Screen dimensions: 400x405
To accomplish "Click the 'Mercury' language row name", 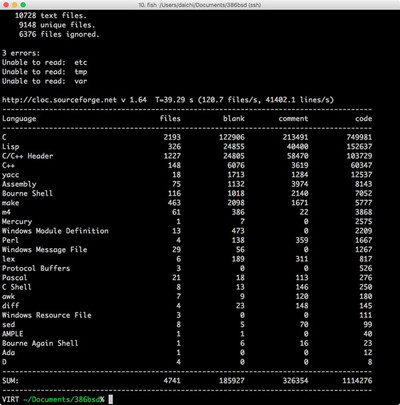I will pyautogui.click(x=17, y=222).
